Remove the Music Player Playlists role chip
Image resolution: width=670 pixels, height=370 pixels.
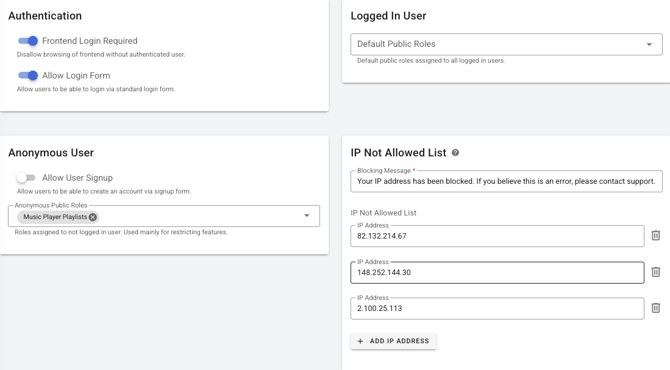coord(93,217)
